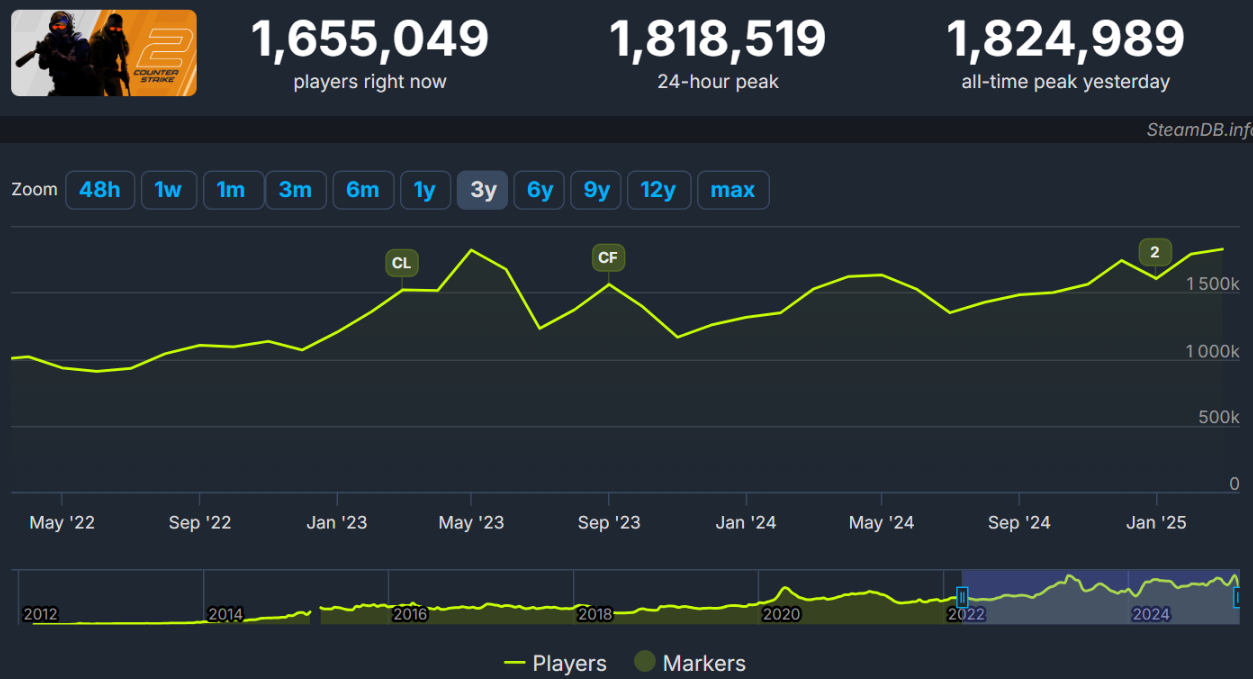Set zoom range to 9y
The image size is (1253, 679).
coord(597,190)
